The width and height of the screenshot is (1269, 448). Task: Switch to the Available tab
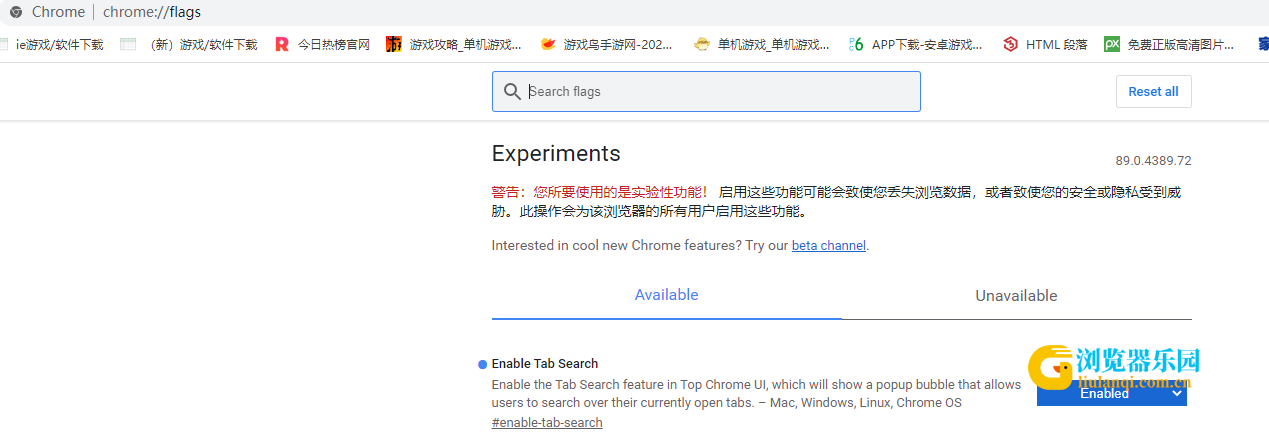click(x=667, y=295)
